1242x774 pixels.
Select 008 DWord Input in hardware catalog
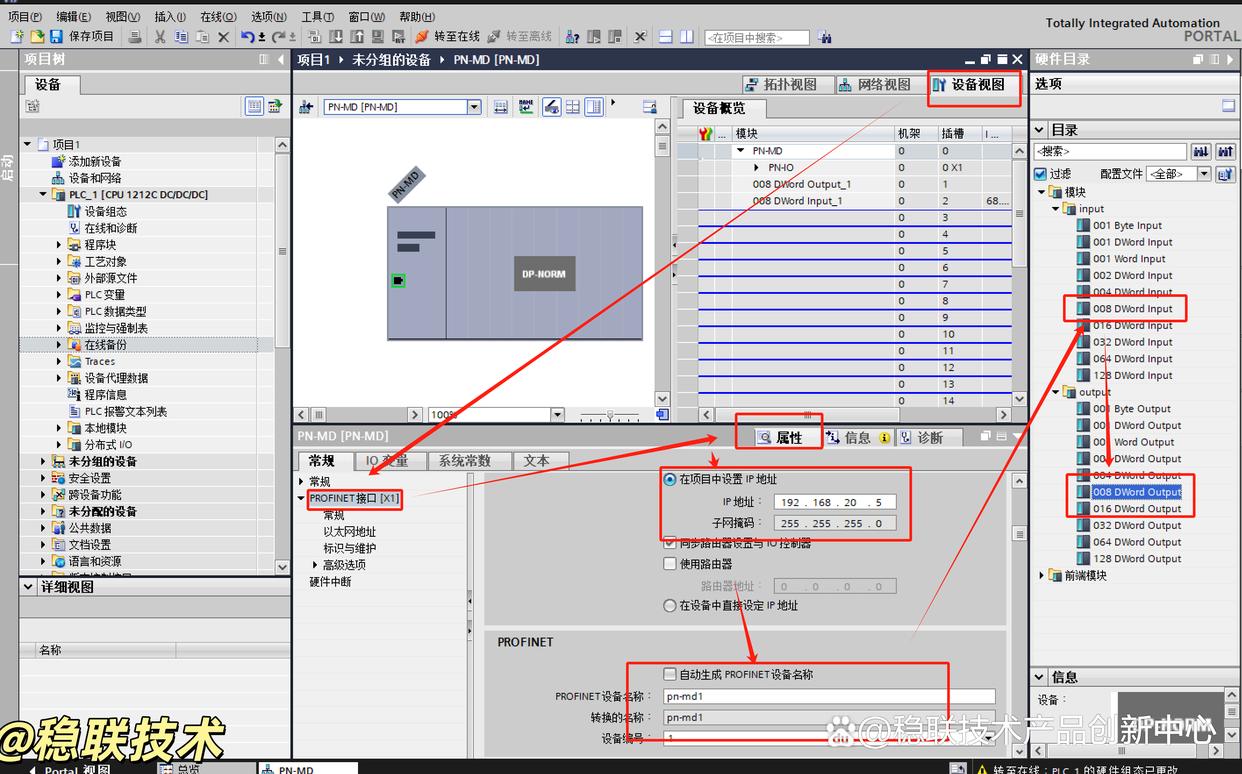tap(1132, 309)
